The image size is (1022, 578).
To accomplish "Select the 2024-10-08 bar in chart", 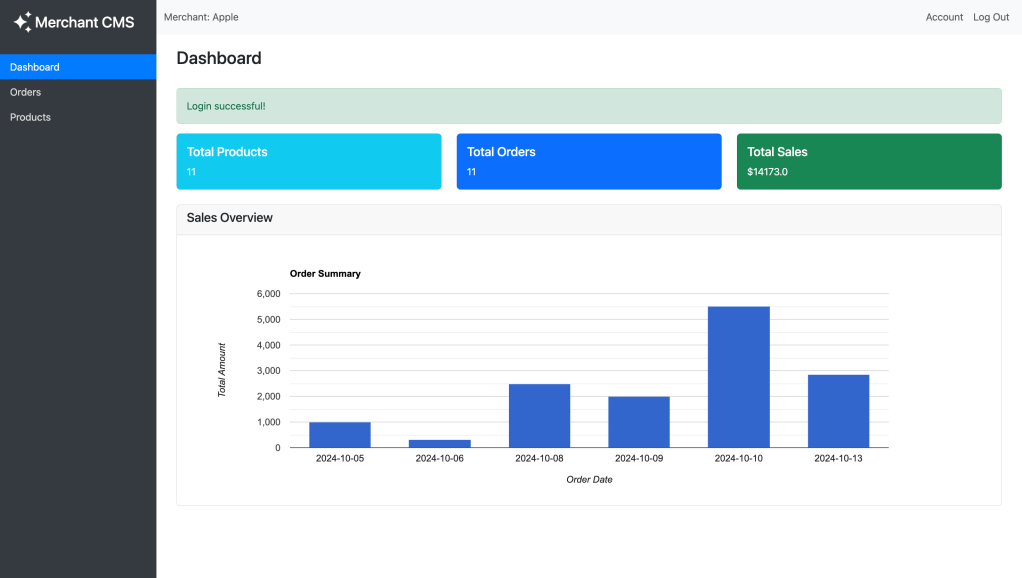I will click(539, 416).
